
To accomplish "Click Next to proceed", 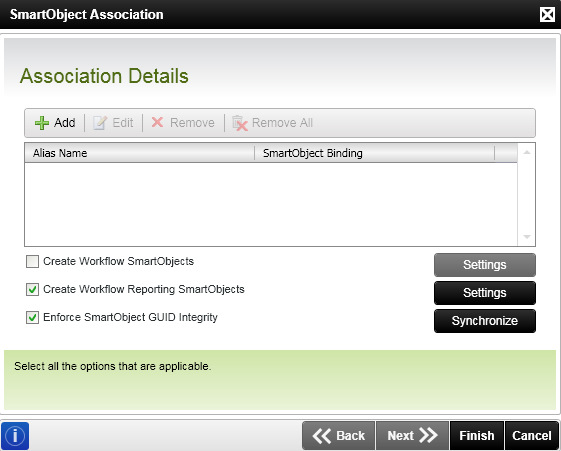I will tap(412, 436).
